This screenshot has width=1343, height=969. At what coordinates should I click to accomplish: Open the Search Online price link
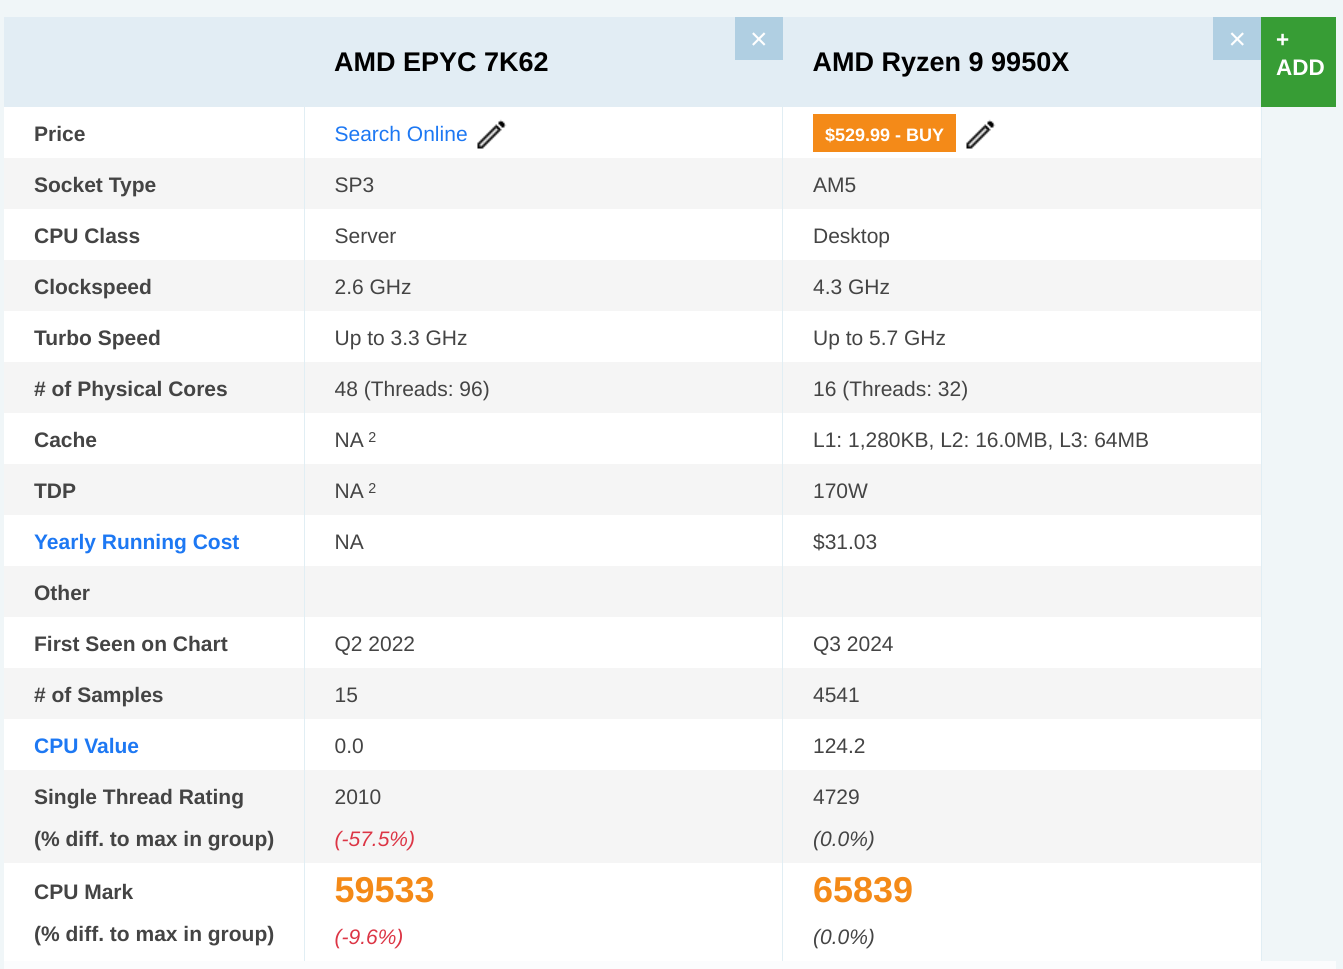coord(400,134)
